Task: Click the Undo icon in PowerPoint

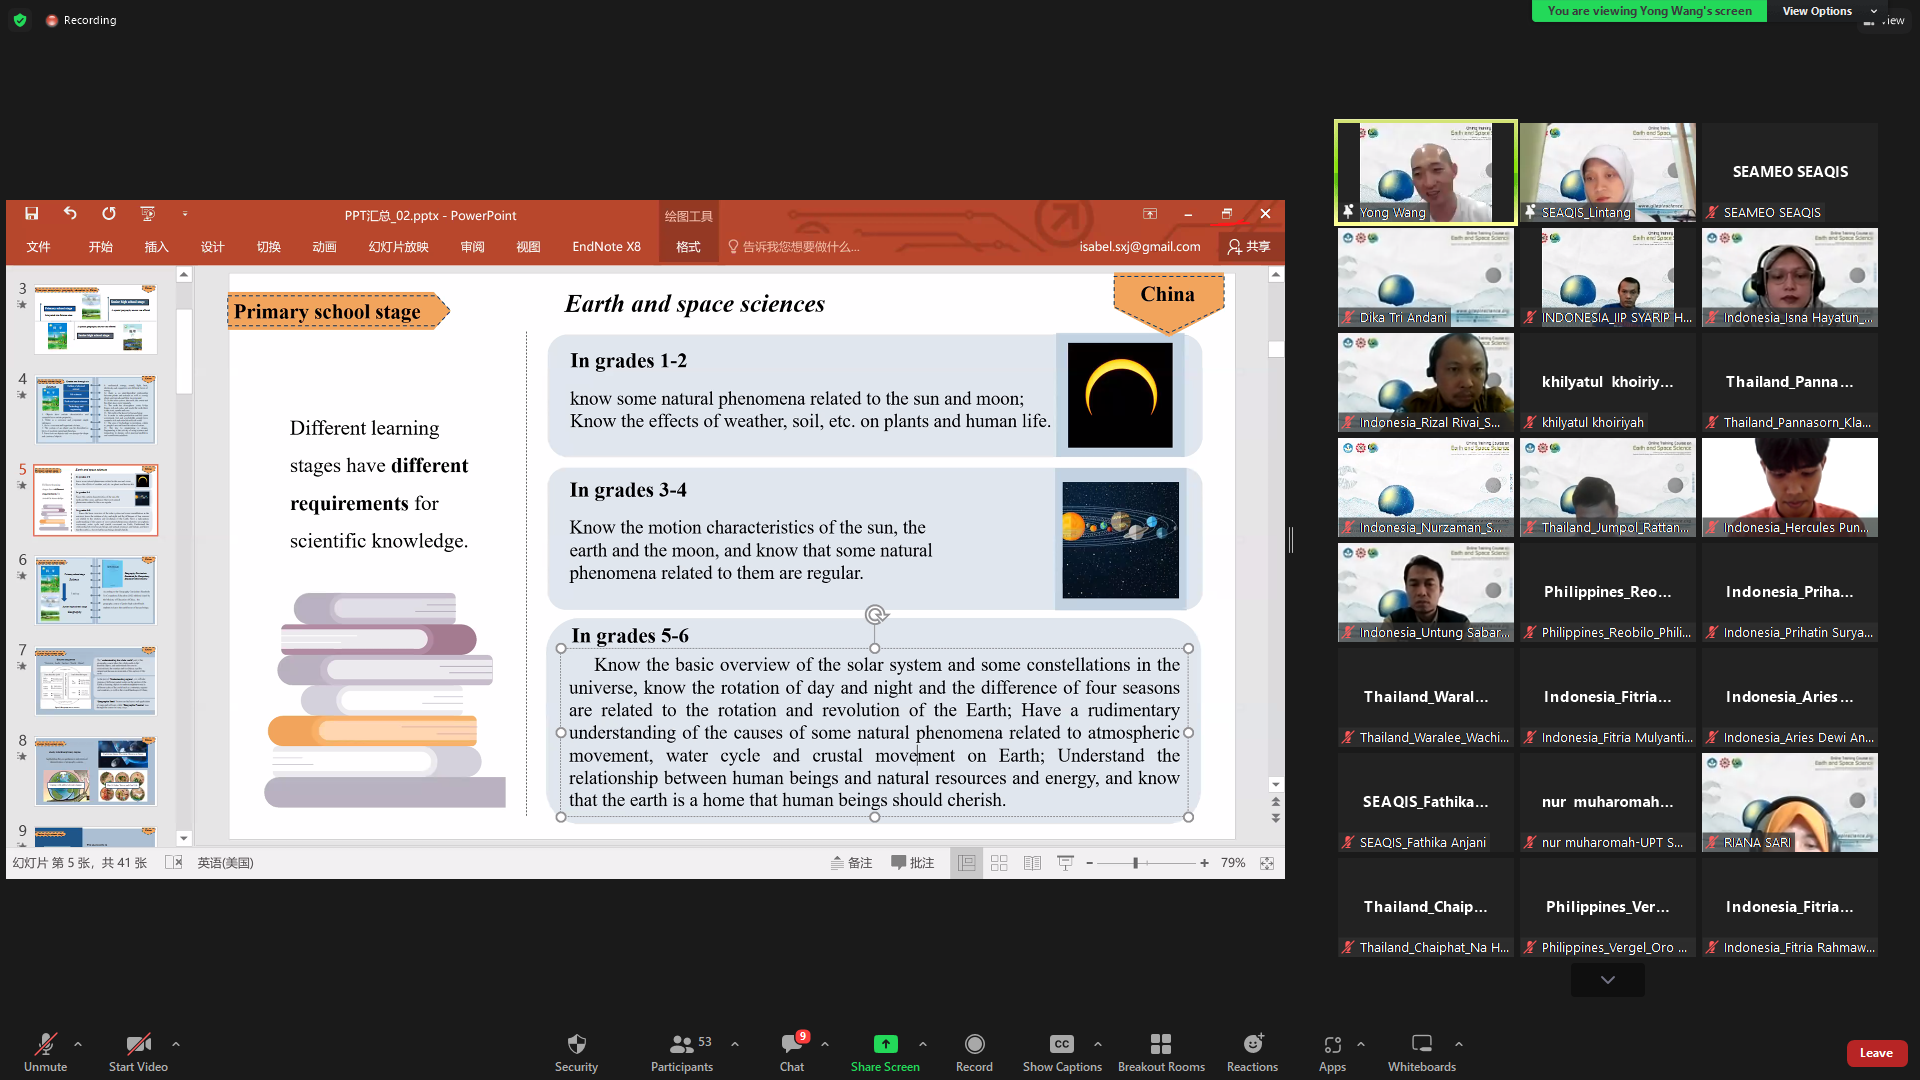Action: pos(69,213)
